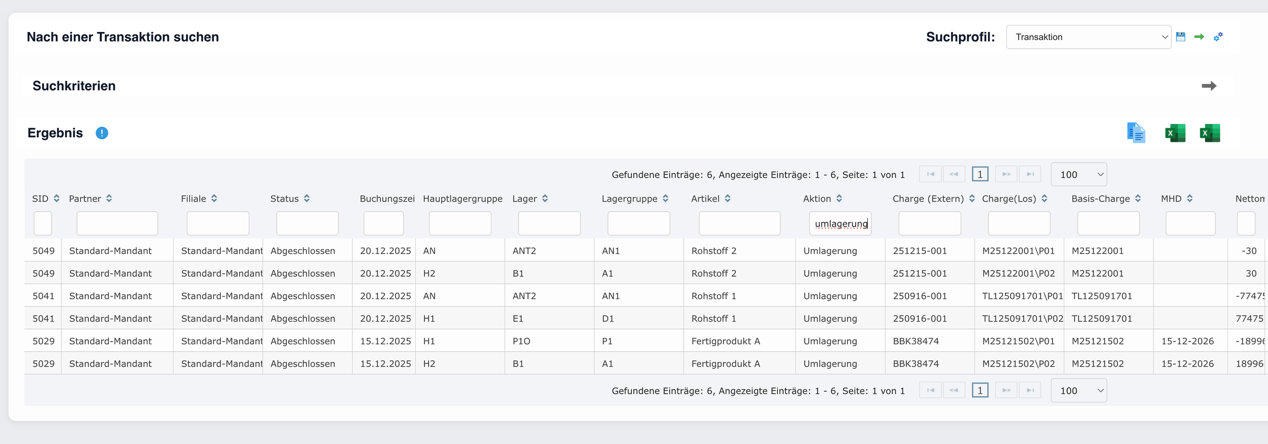Go to first page in bottom paginator
The width and height of the screenshot is (1268, 444).
pyautogui.click(x=930, y=390)
